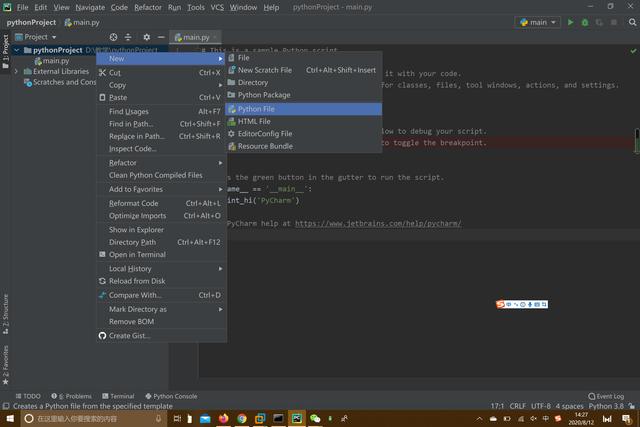This screenshot has width=640, height=427.
Task: Open in Terminal menu entry
Action: [x=161, y=255]
